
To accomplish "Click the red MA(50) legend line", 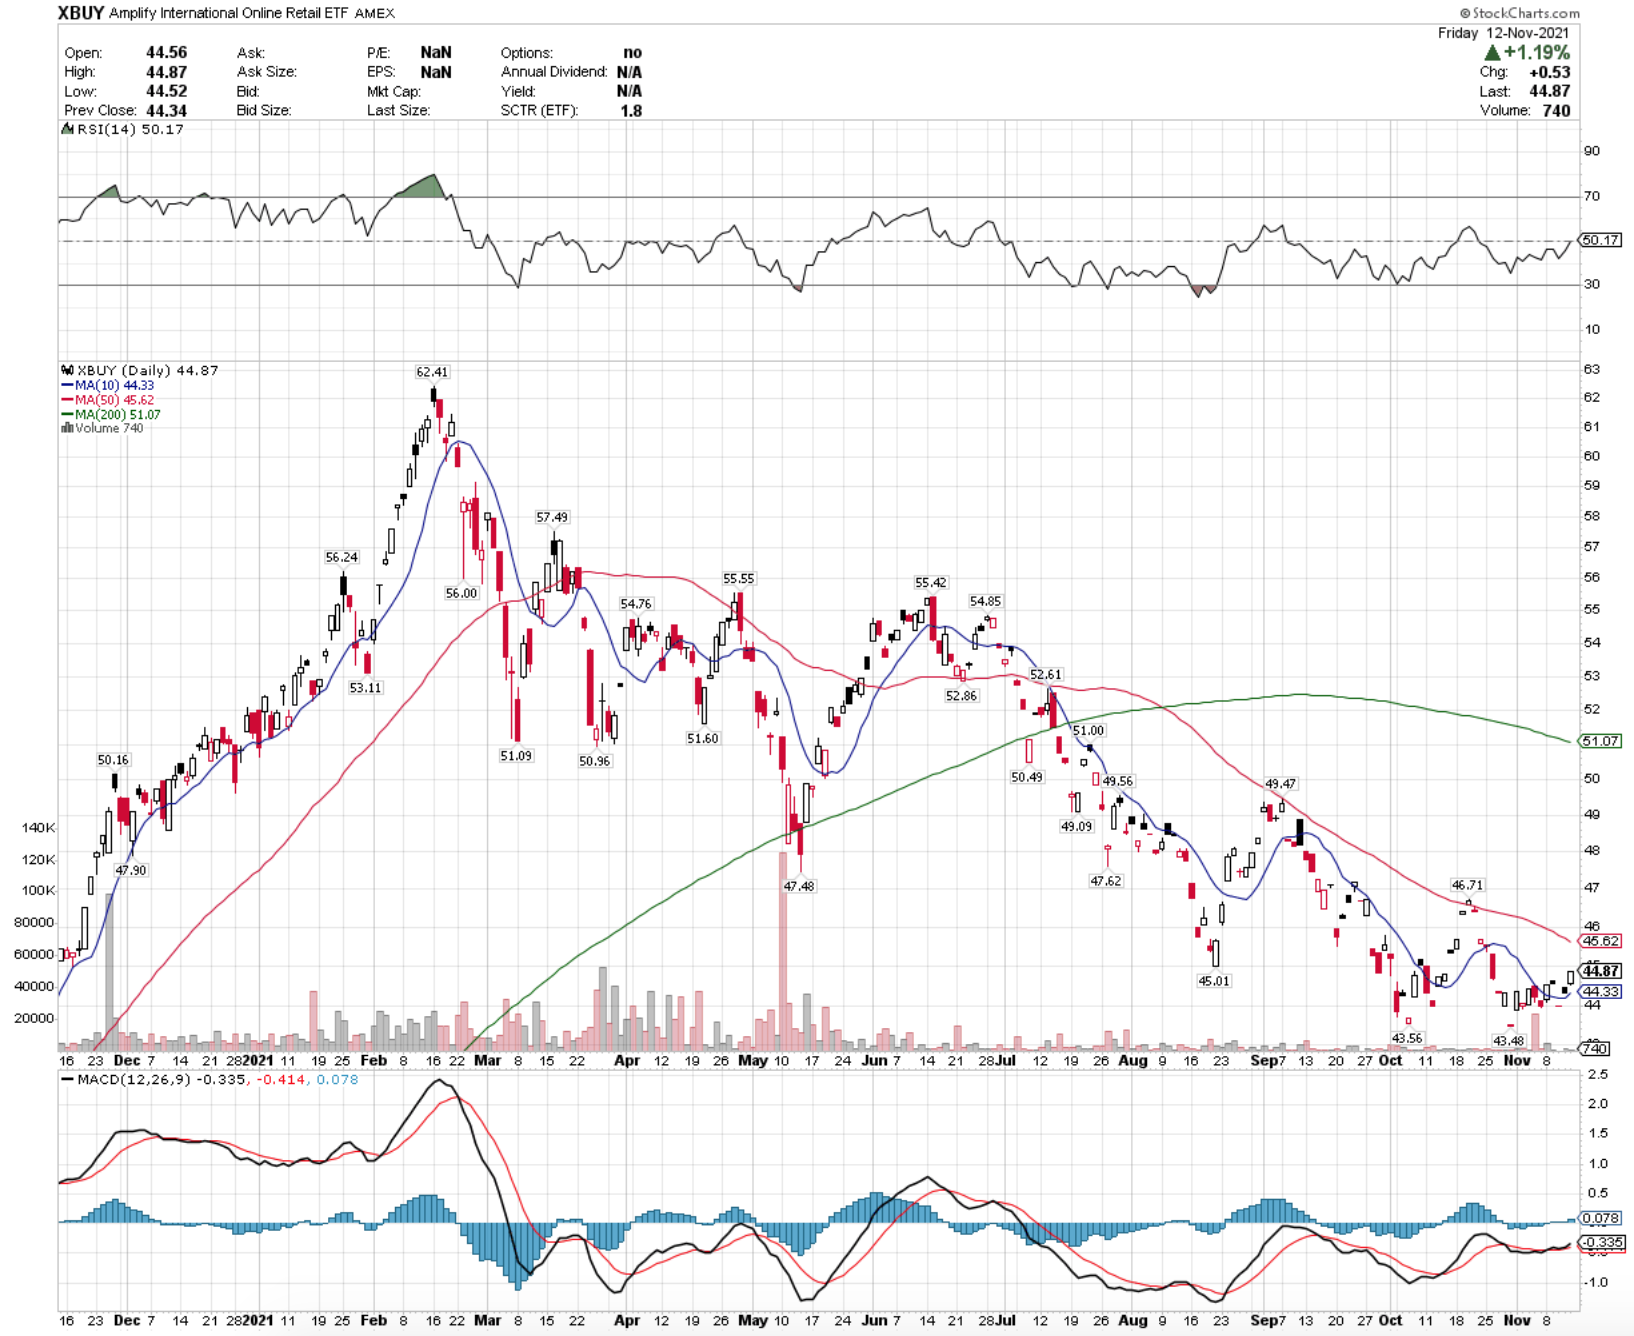I will 67,400.
